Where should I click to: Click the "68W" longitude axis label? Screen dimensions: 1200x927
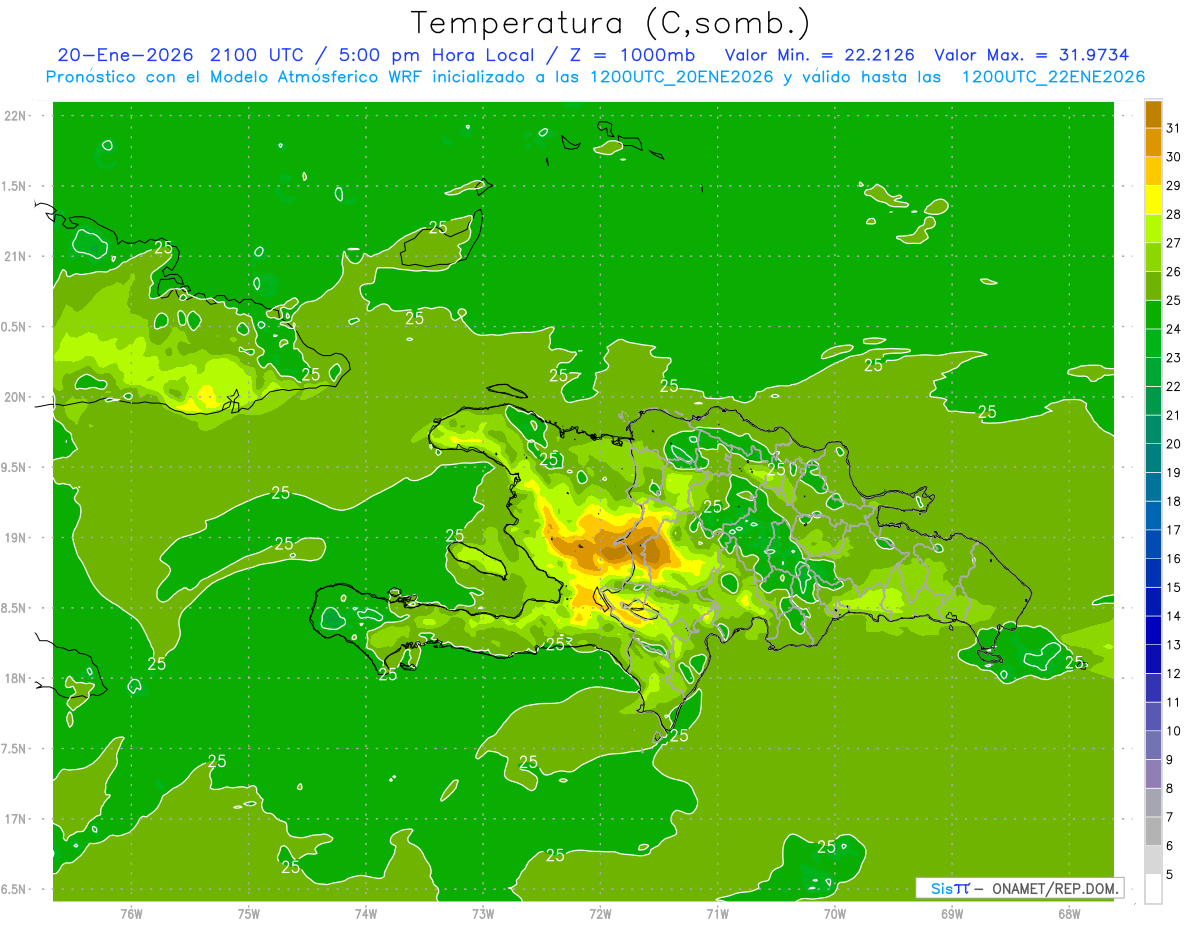pyautogui.click(x=1069, y=914)
